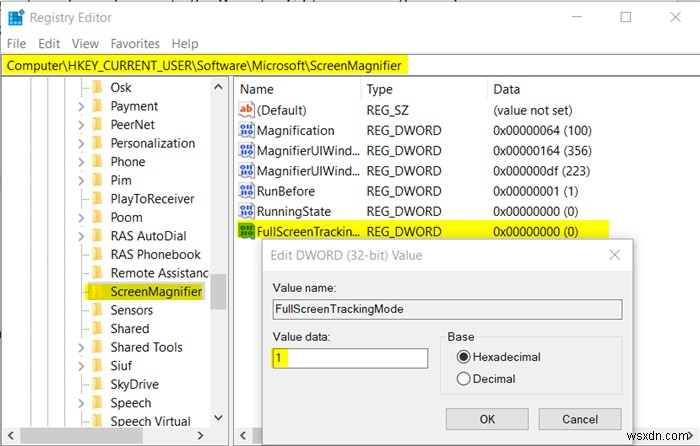Click the RAS Phonebook folder icon
The width and height of the screenshot is (700, 446).
[x=97, y=254]
